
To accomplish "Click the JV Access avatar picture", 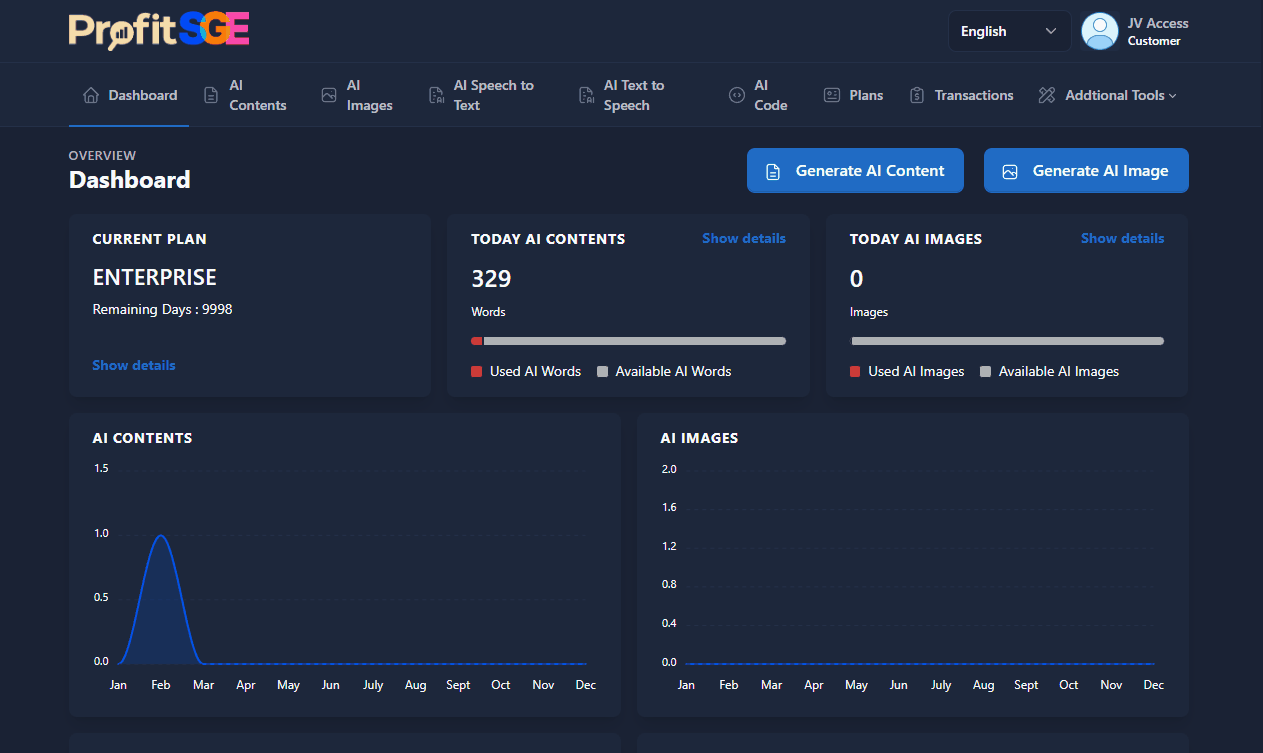I will (x=1100, y=31).
